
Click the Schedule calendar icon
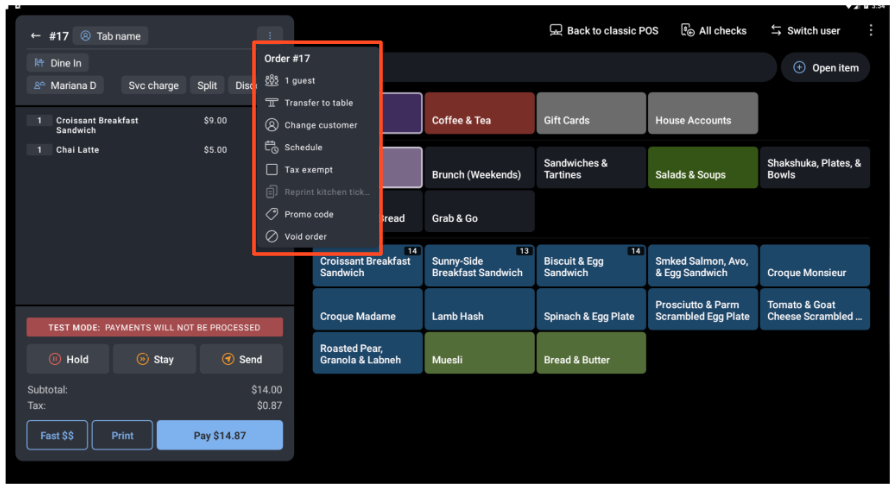tap(271, 147)
